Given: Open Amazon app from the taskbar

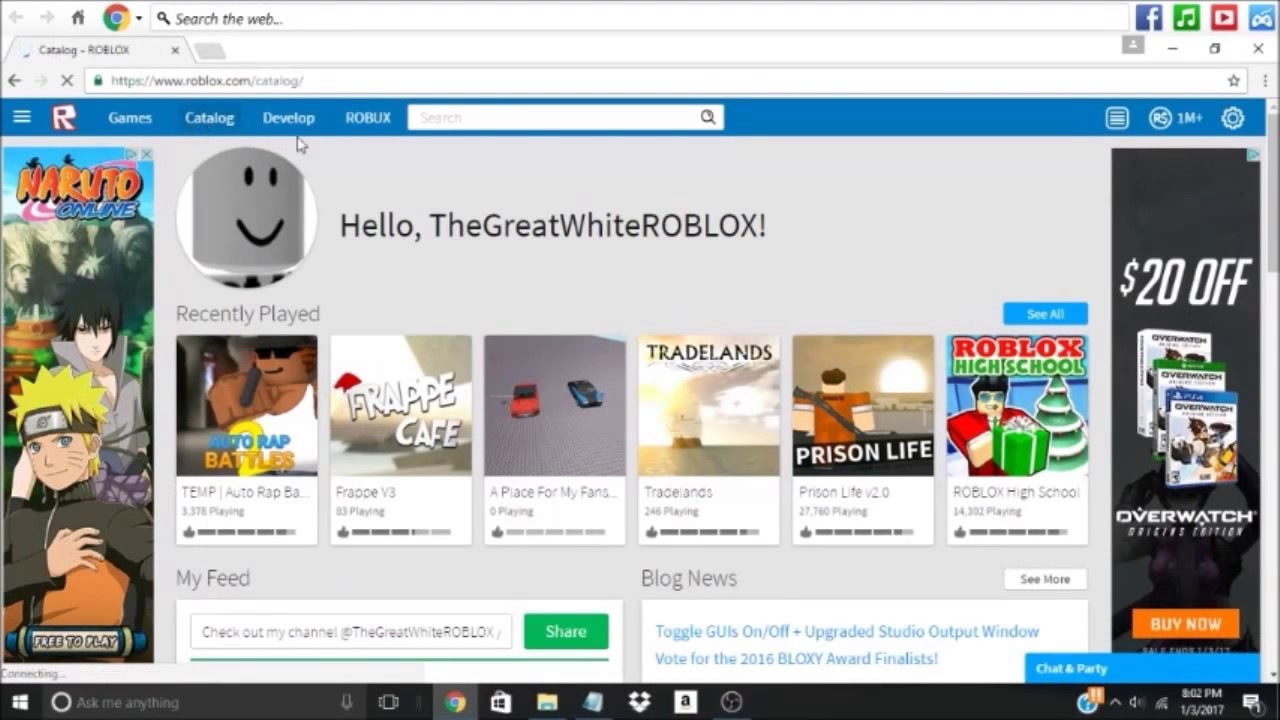Looking at the screenshot, I should click(685, 702).
